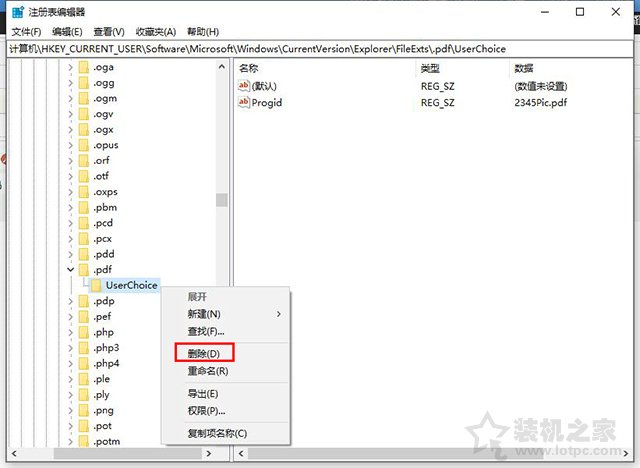Screen dimensions: 640x468
Task: Click the .php folder icon
Action: [x=84, y=332]
